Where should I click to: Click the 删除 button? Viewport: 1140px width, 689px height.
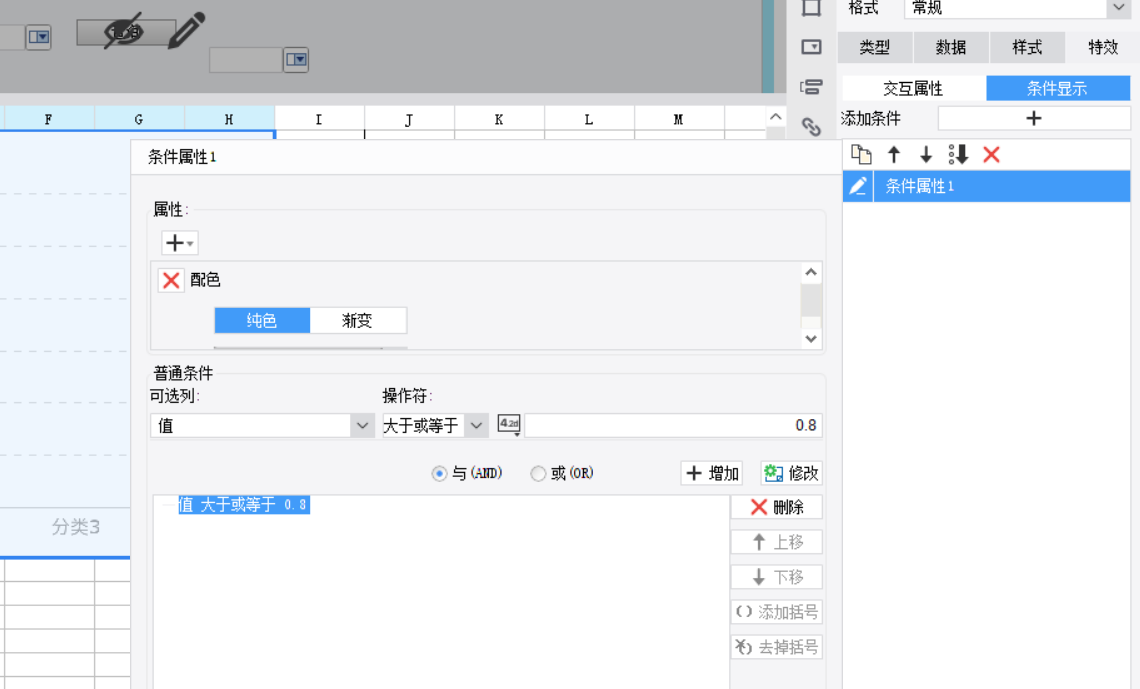pos(776,507)
